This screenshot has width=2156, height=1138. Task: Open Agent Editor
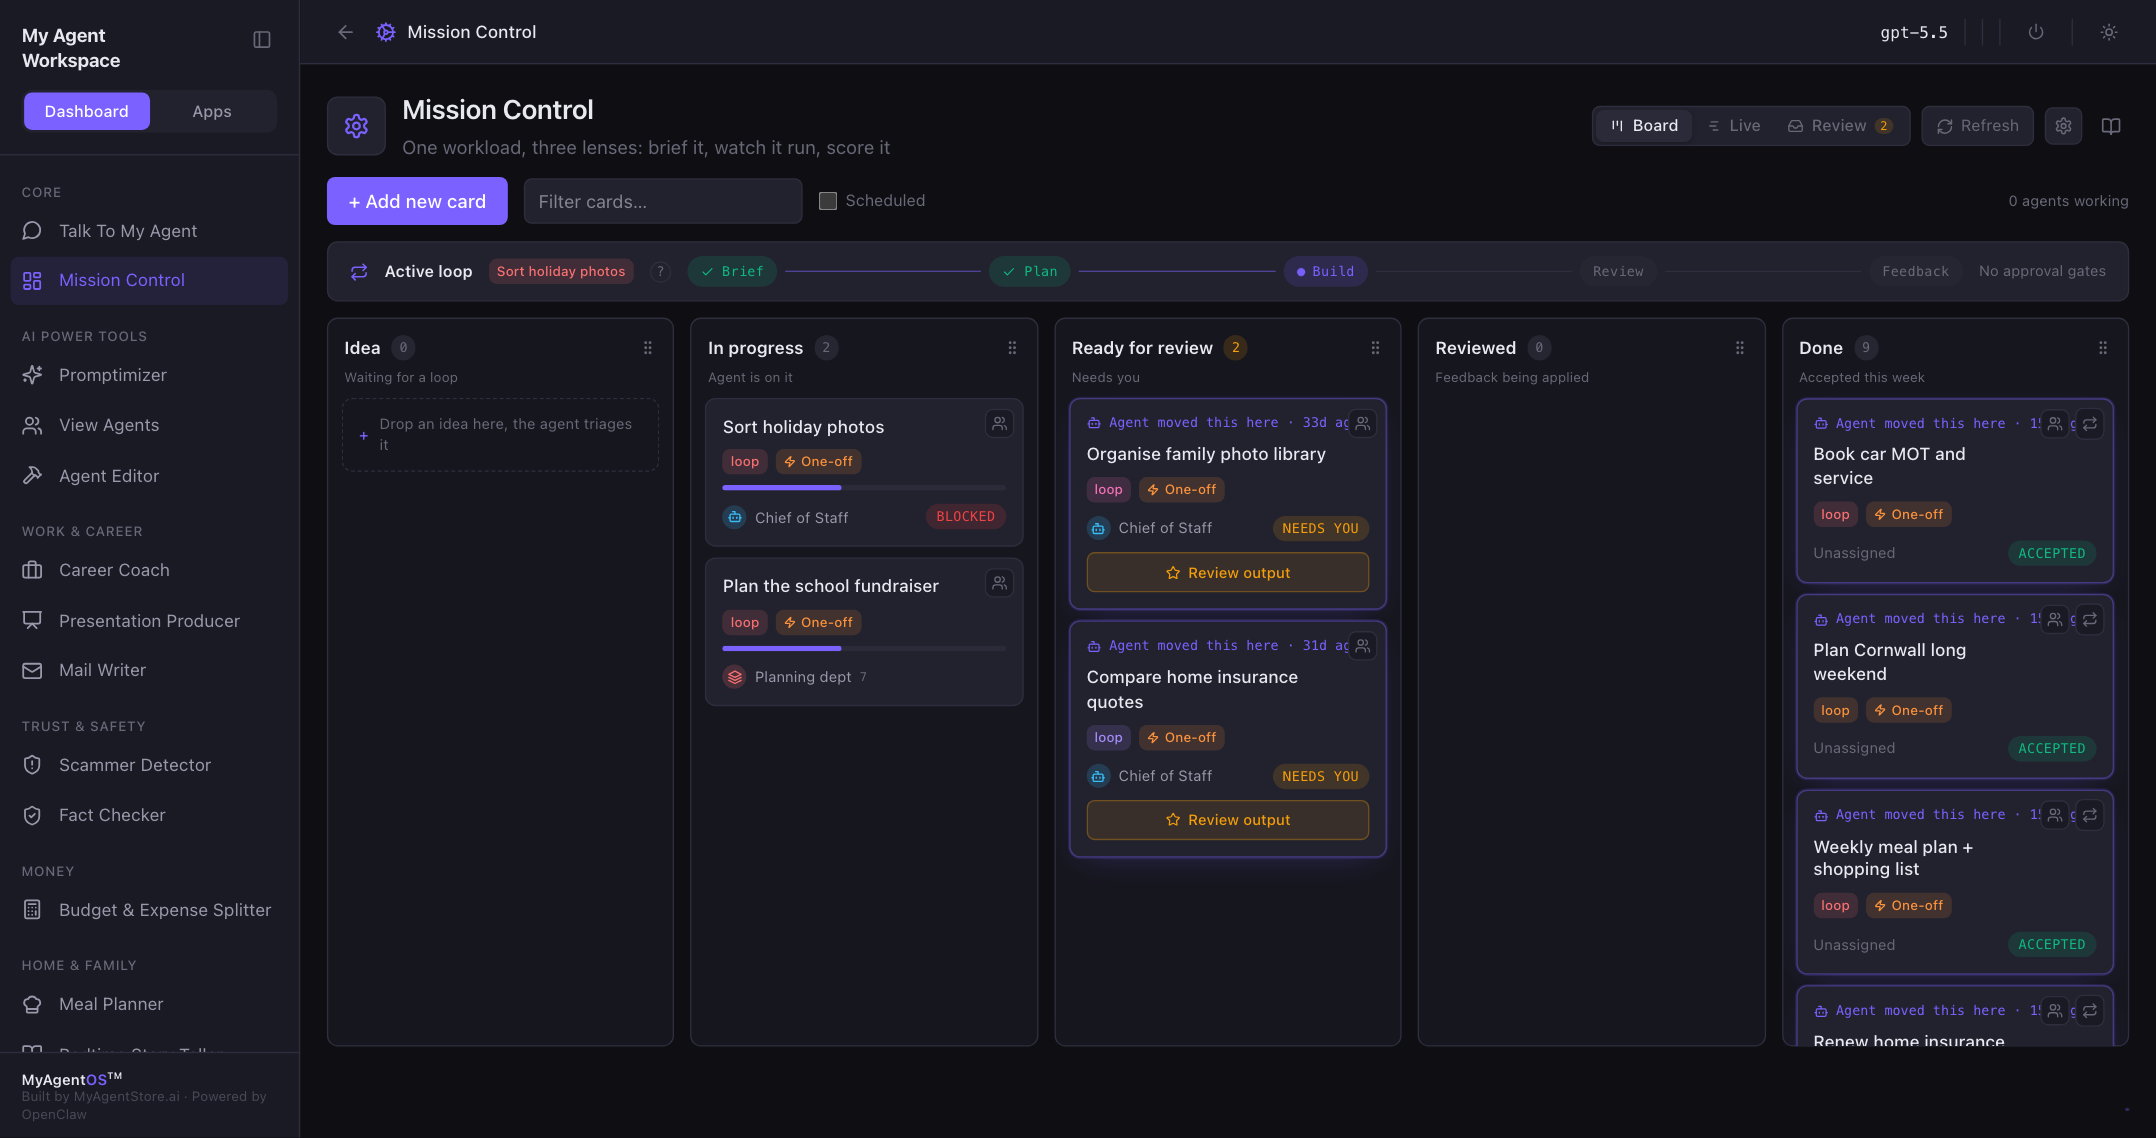[149, 476]
